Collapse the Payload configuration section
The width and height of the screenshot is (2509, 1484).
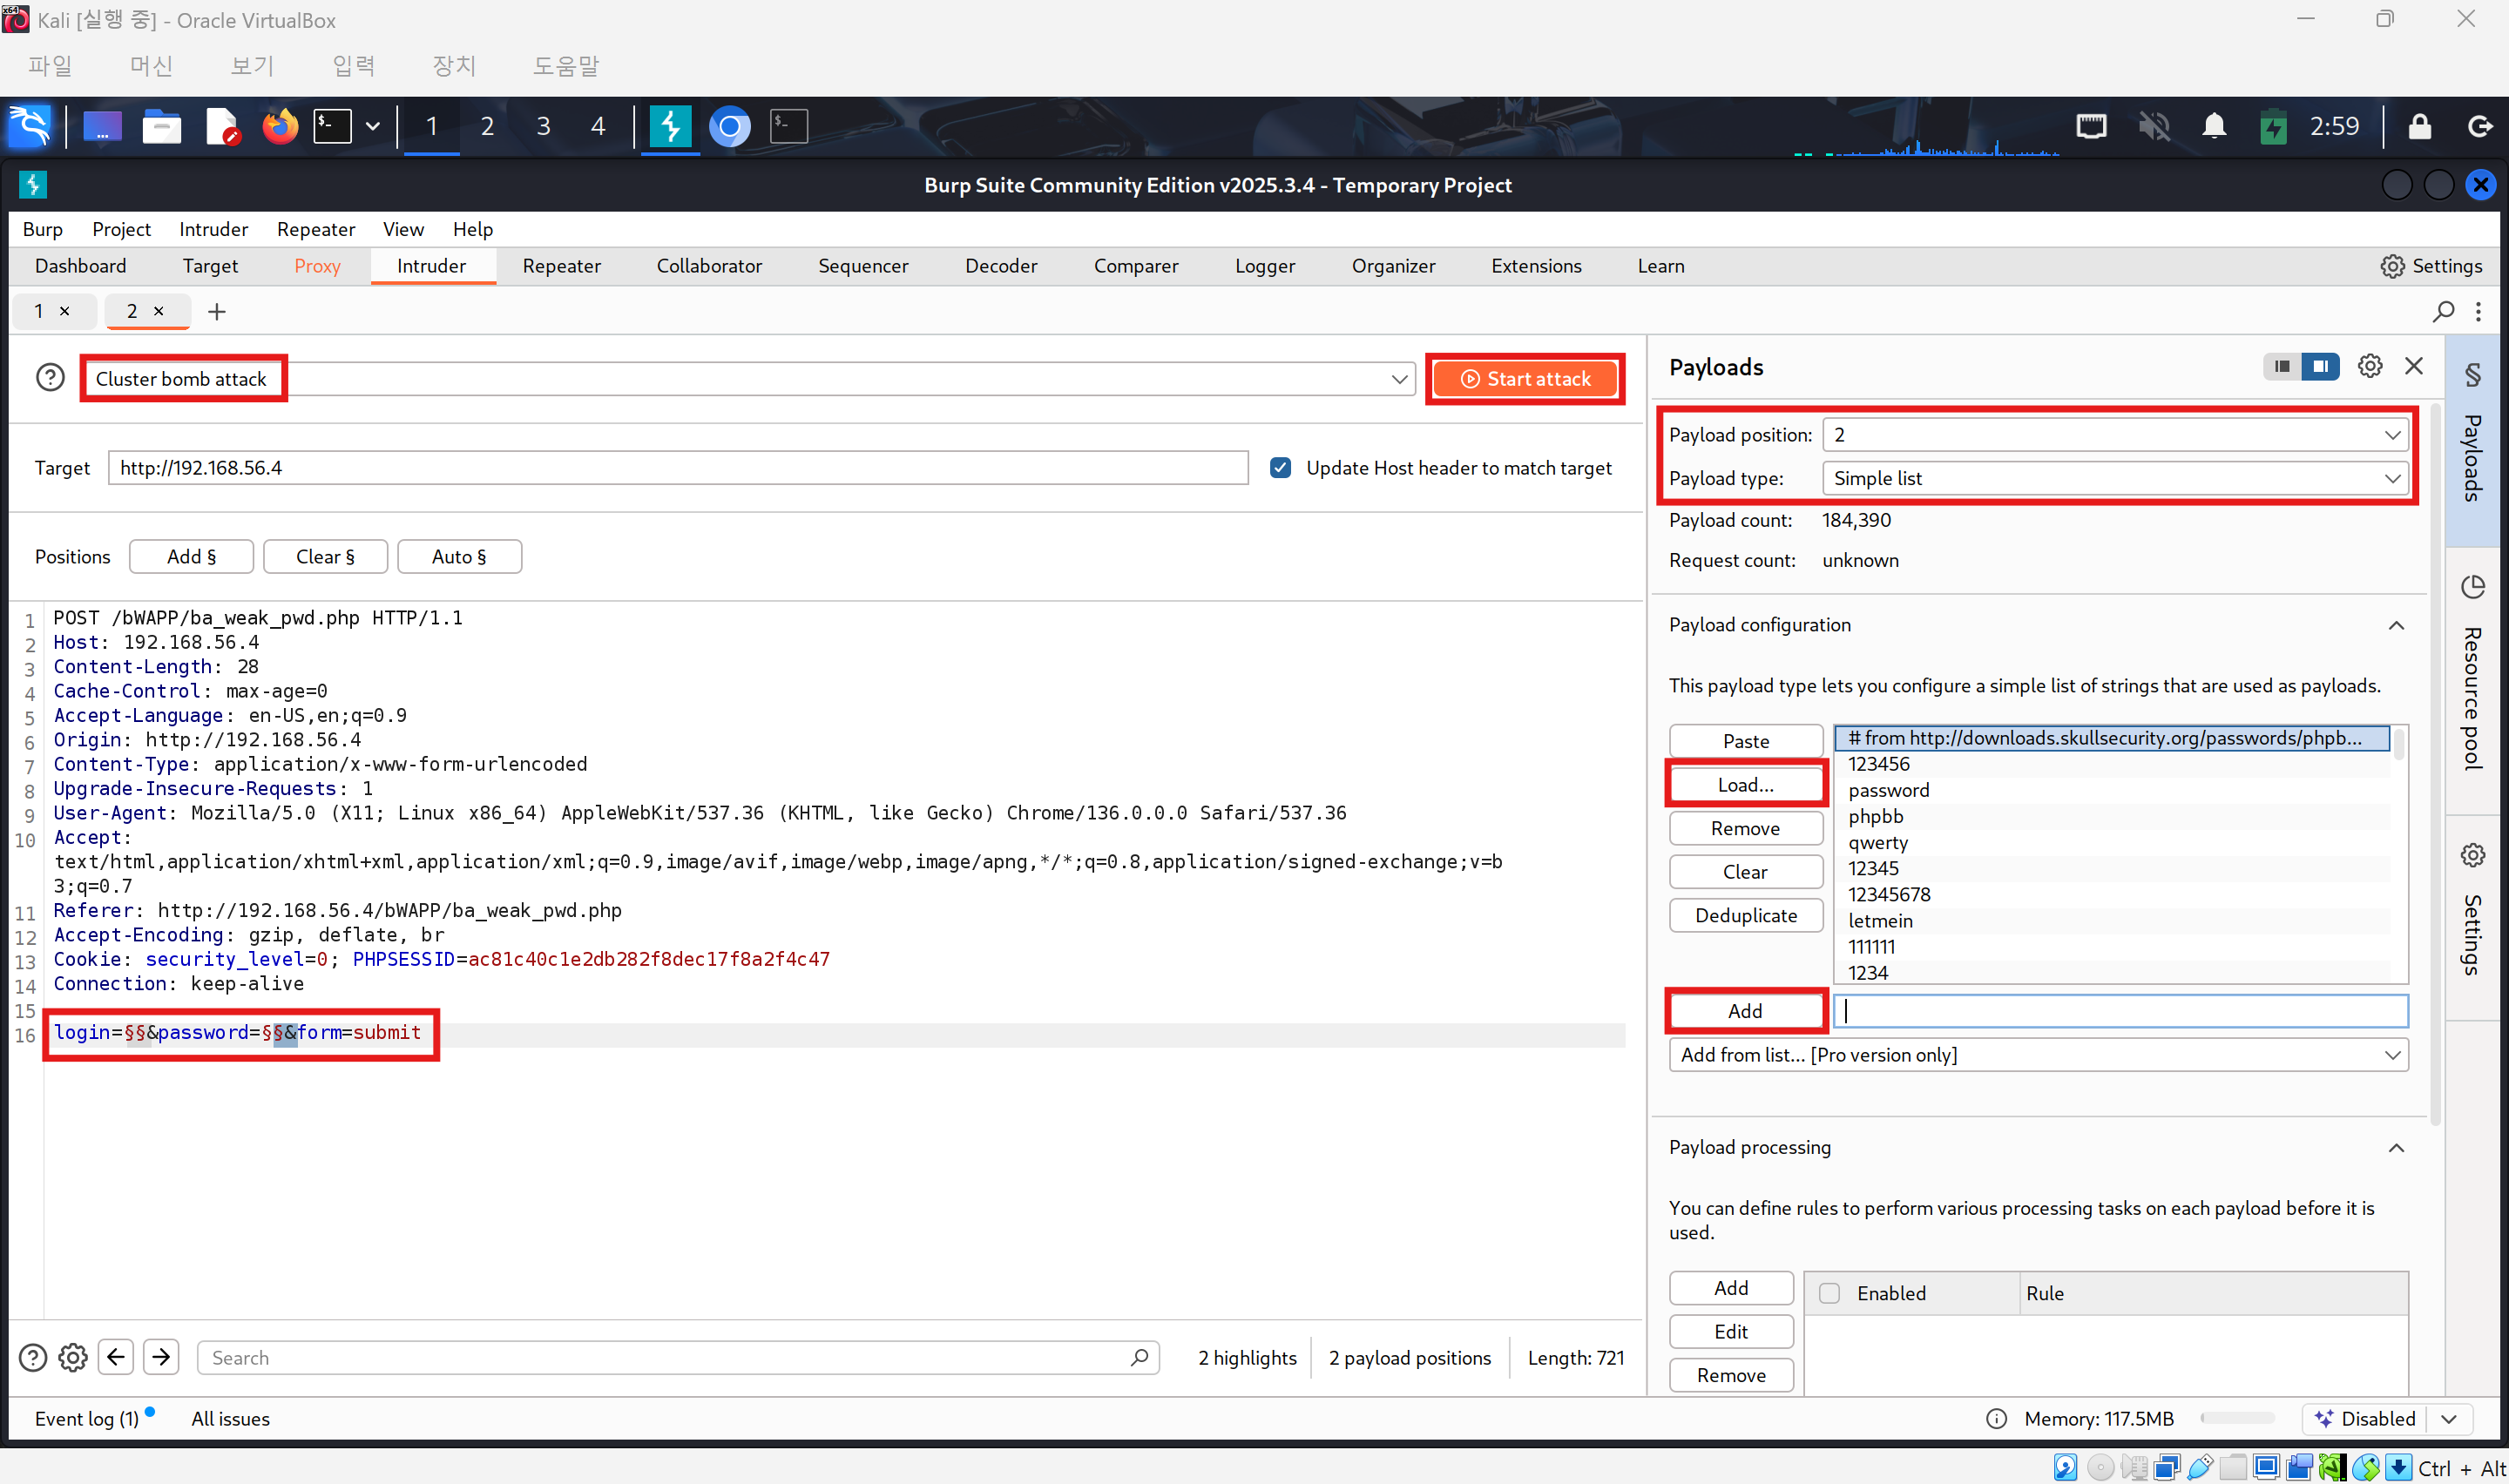pos(2396,626)
